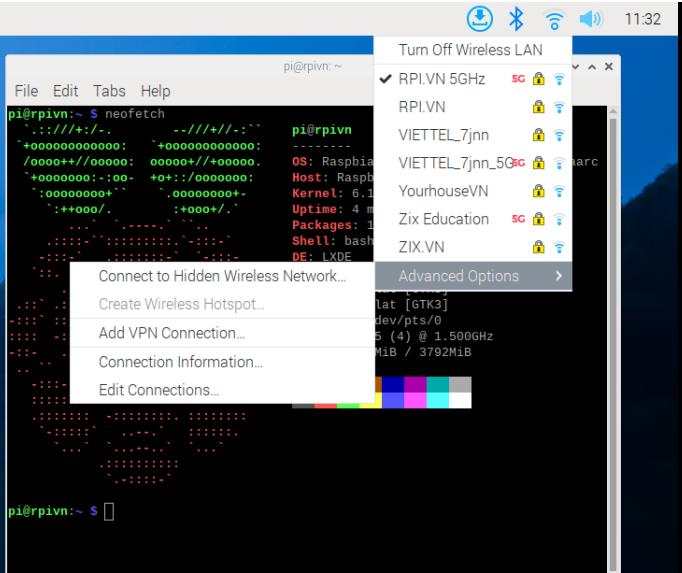
Task: Open Connection Information dialog
Action: (x=181, y=362)
